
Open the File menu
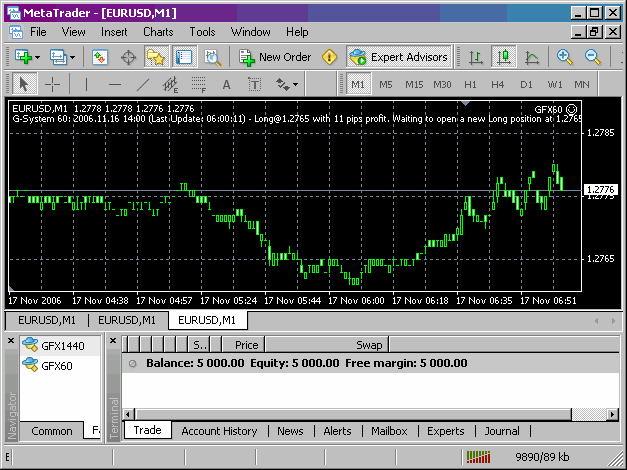[x=38, y=32]
